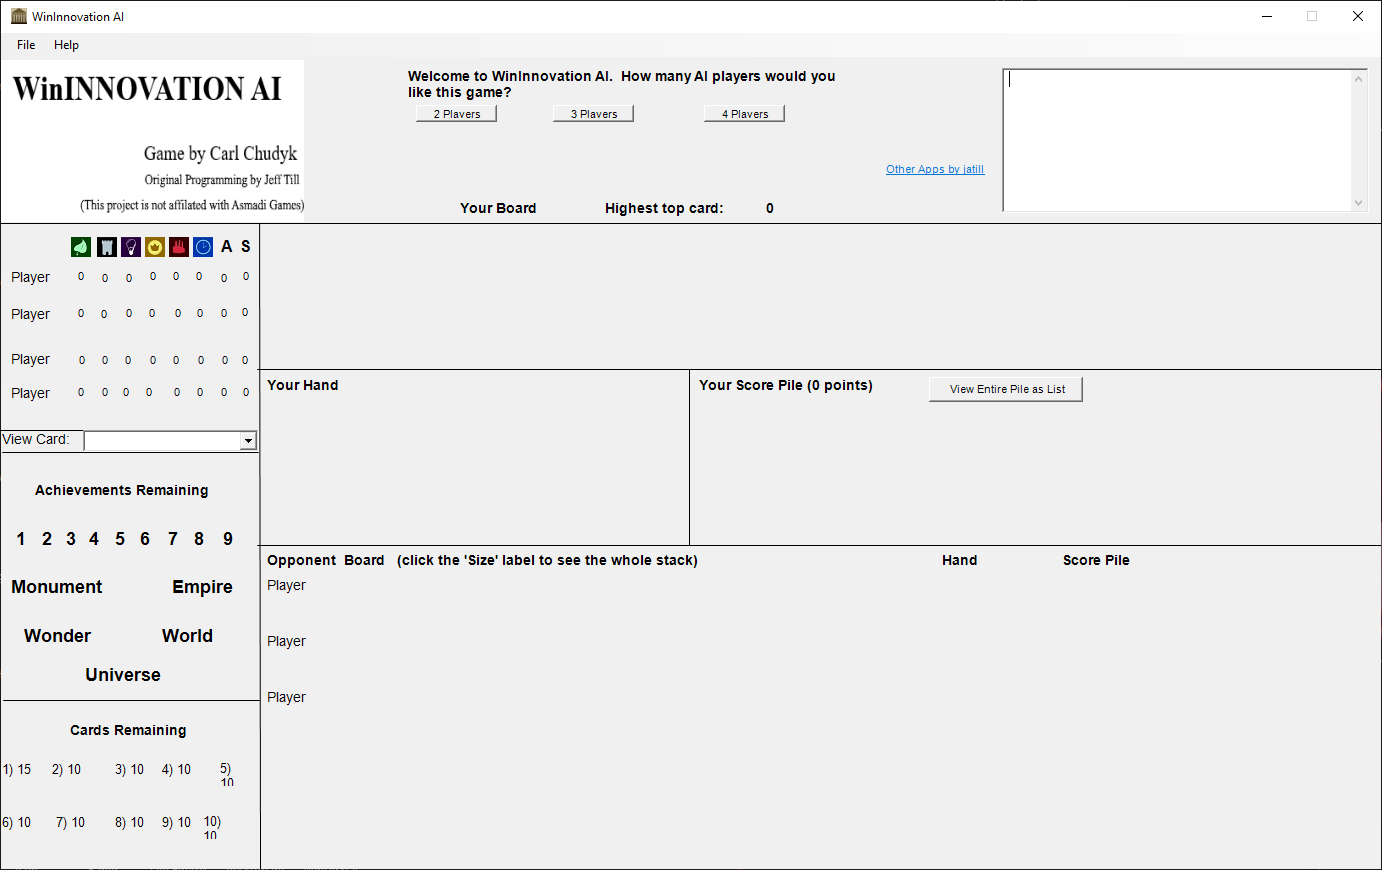Click 'Your Score Pile (0 points)' label
This screenshot has height=870, width=1382.
click(786, 385)
